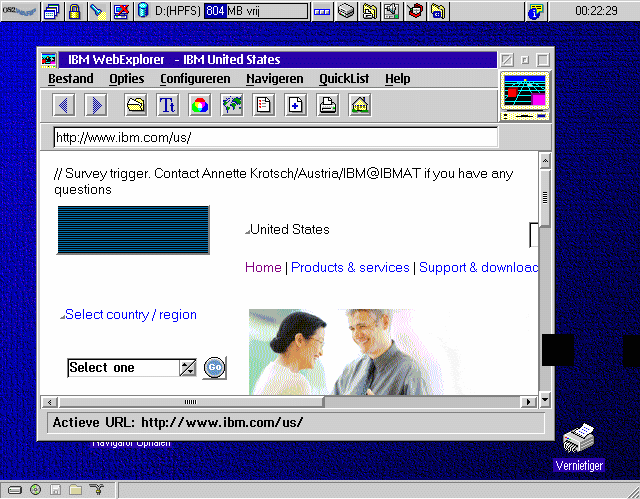640x499 pixels.
Task: Click the WarpCenter clock showing 00:22:29
Action: (x=595, y=11)
